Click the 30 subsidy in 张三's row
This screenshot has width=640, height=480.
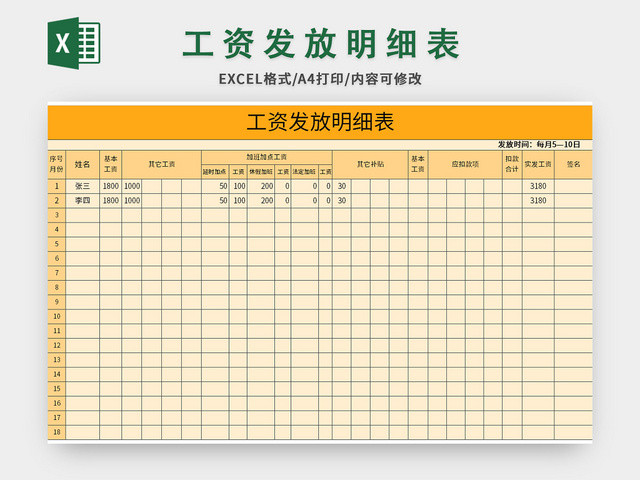[342, 186]
